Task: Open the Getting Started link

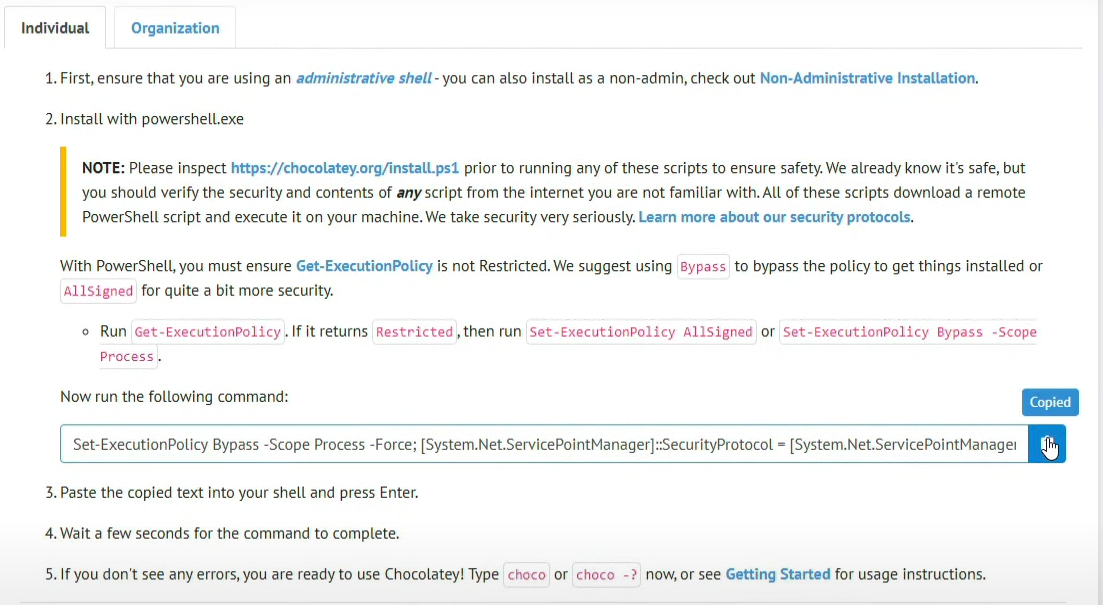Action: click(x=778, y=575)
